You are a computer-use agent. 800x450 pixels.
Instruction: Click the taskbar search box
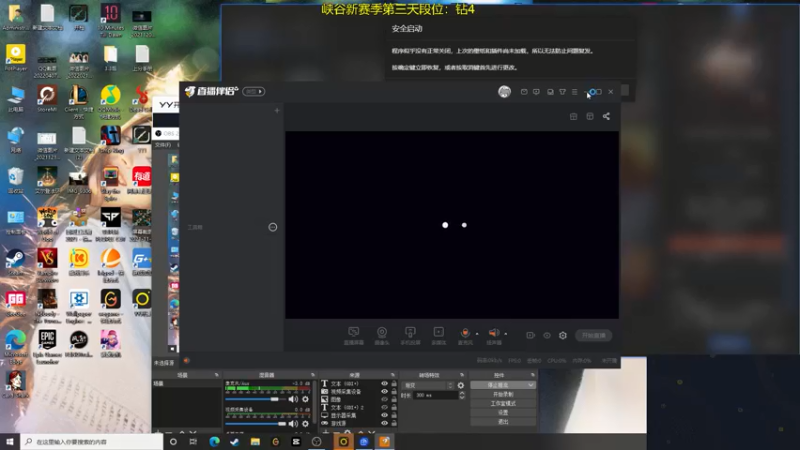coord(92,442)
